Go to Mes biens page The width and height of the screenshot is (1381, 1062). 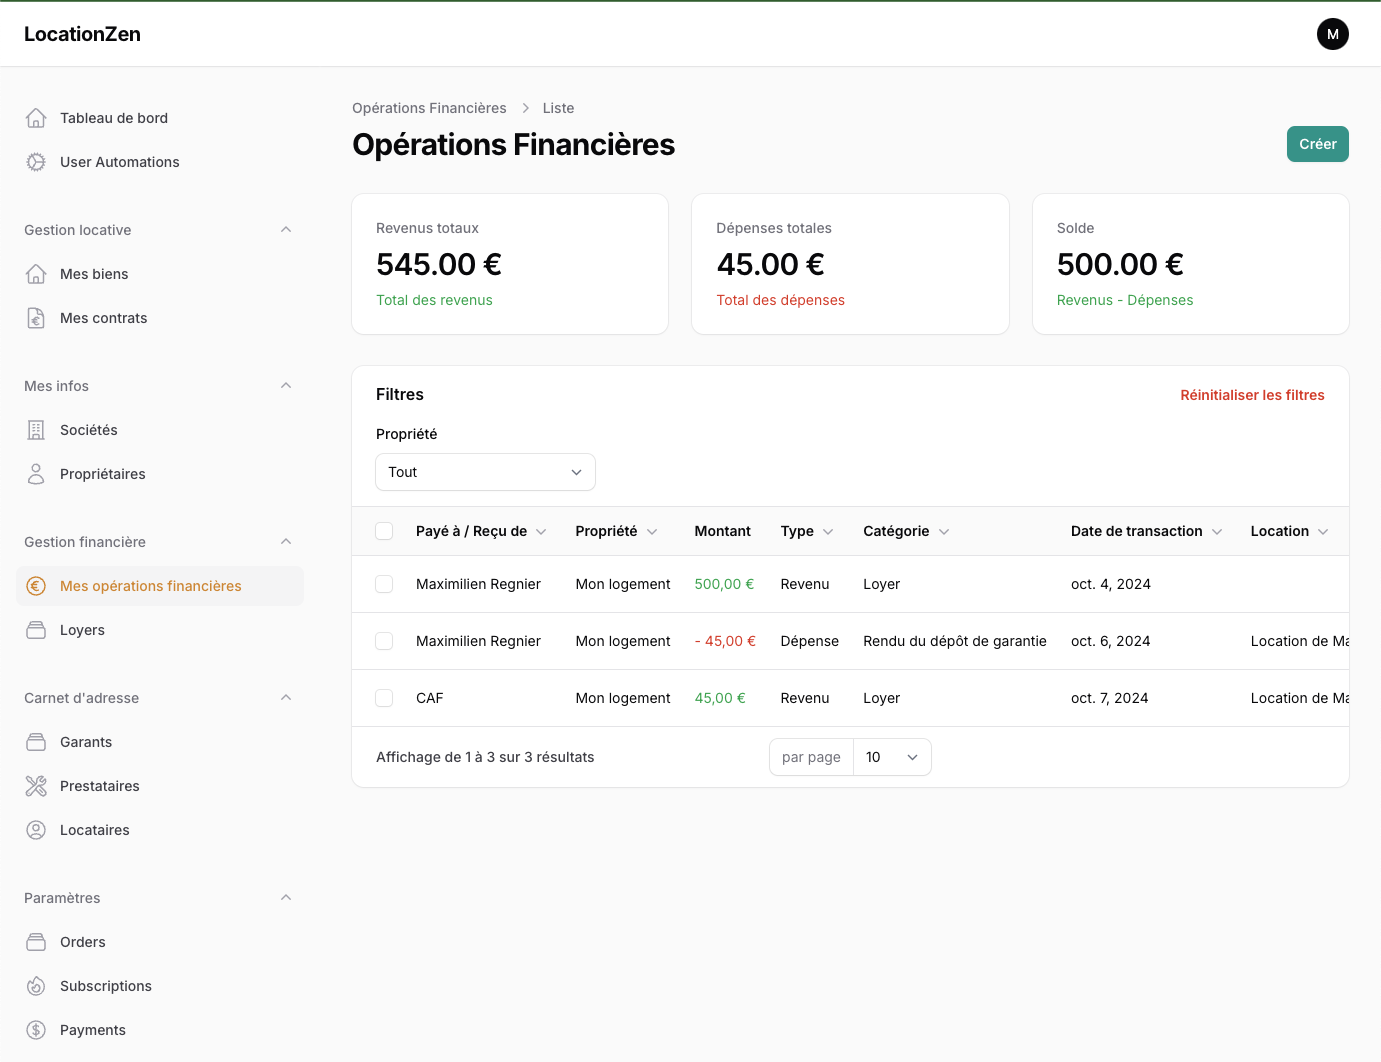(x=160, y=274)
